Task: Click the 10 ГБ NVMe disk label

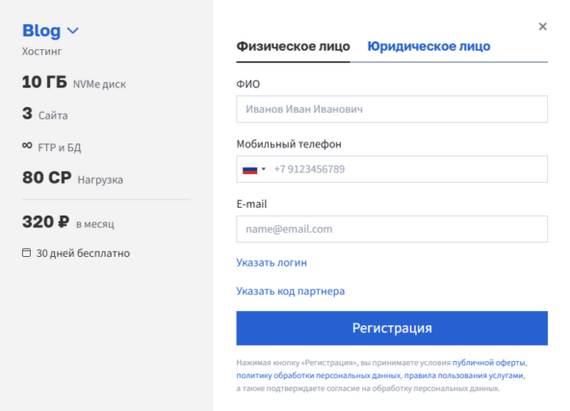Action: click(74, 82)
